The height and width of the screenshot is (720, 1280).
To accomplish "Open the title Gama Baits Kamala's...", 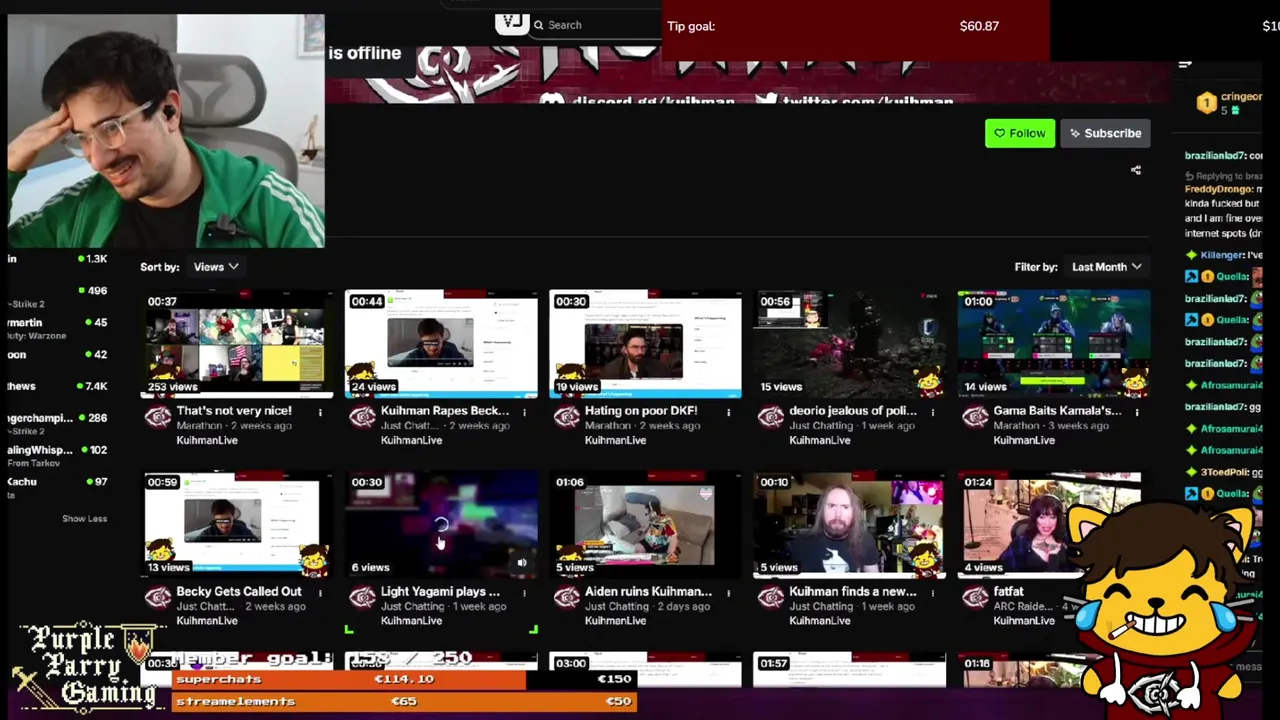I will pos(1057,411).
